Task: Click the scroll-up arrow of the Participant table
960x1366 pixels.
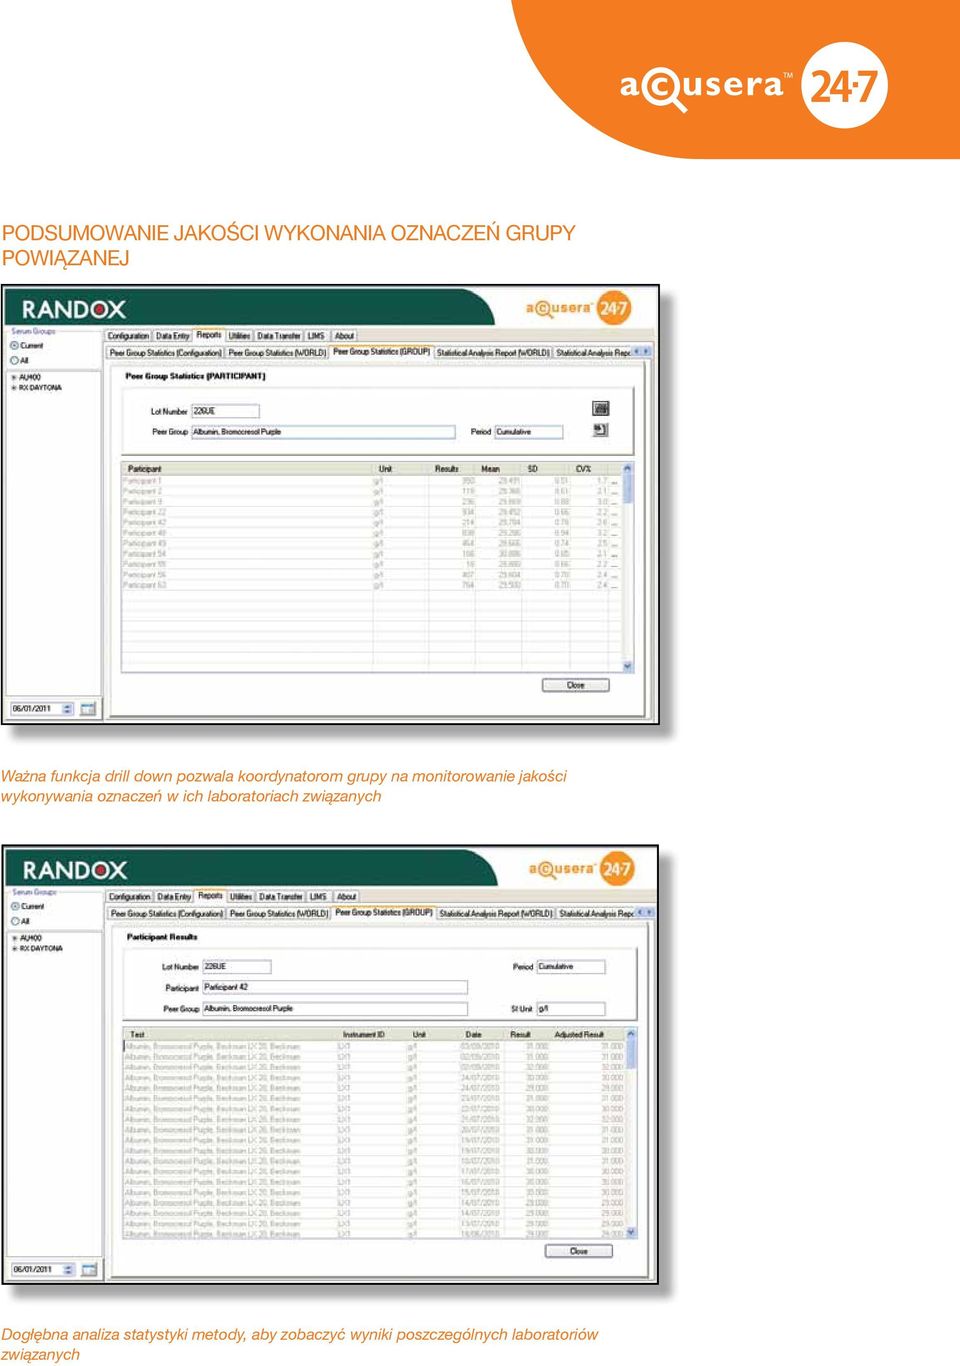Action: pos(628,468)
